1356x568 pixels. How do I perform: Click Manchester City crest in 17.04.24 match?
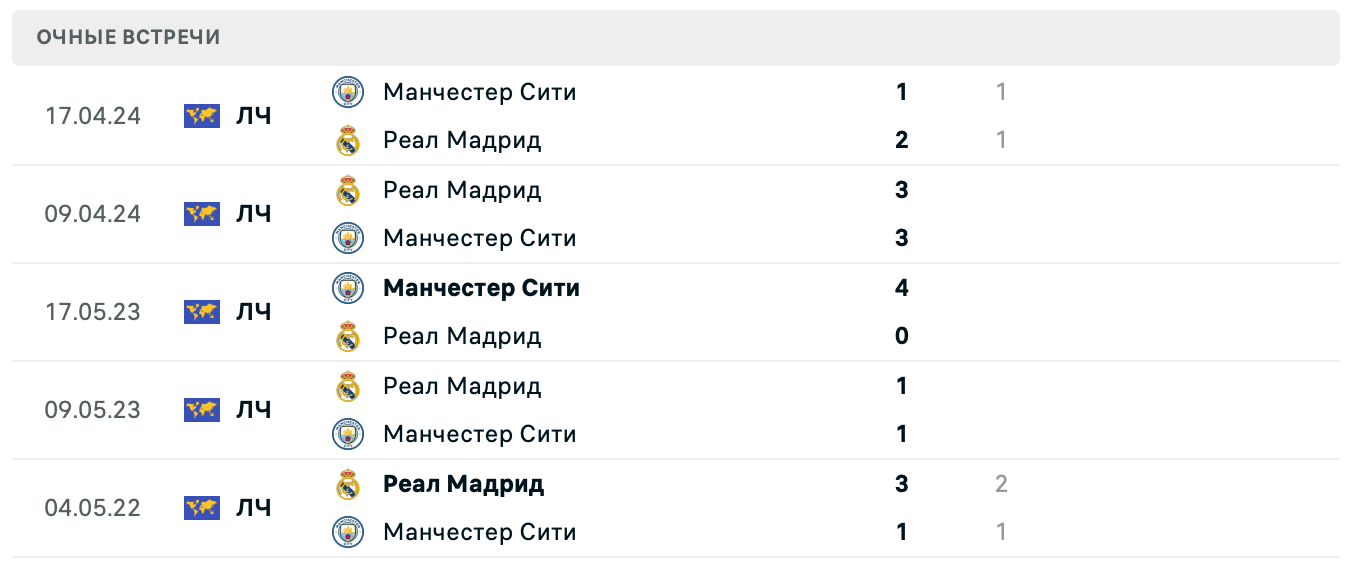(x=347, y=92)
